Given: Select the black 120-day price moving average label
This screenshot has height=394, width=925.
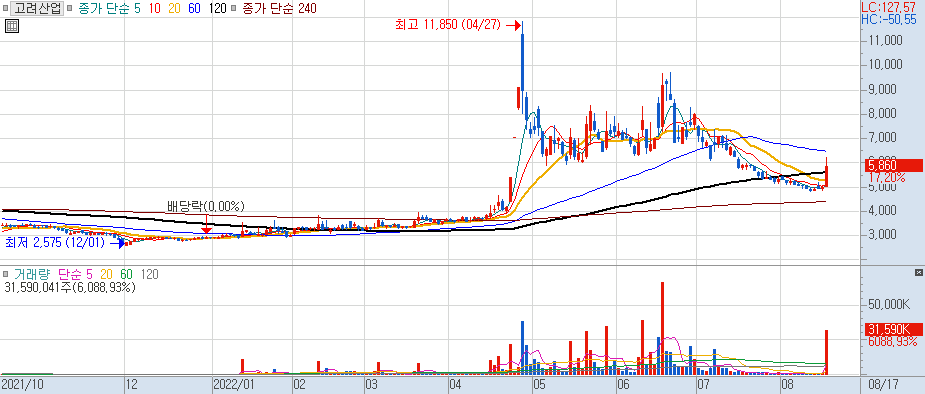Looking at the screenshot, I should pyautogui.click(x=218, y=9).
